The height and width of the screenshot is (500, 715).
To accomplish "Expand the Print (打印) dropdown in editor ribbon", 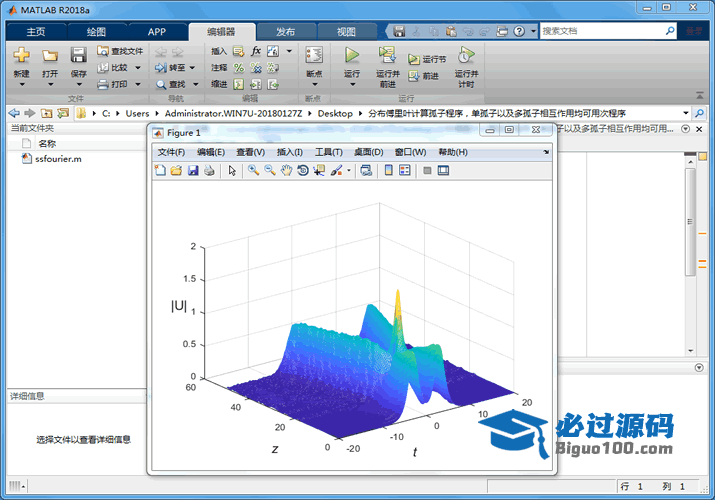I will point(135,84).
